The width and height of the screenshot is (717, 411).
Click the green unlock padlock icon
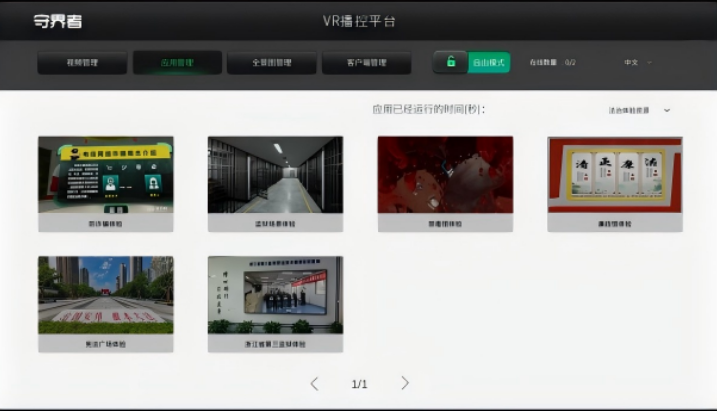[451, 63]
